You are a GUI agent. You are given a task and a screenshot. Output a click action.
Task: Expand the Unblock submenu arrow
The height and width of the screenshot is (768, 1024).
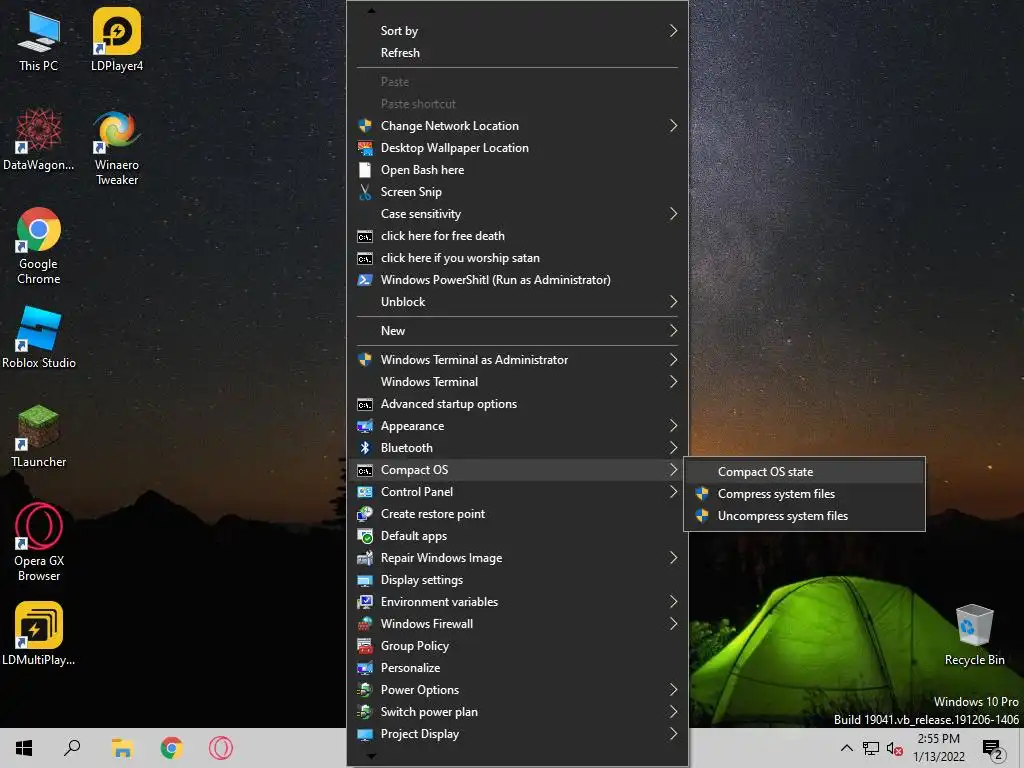673,302
